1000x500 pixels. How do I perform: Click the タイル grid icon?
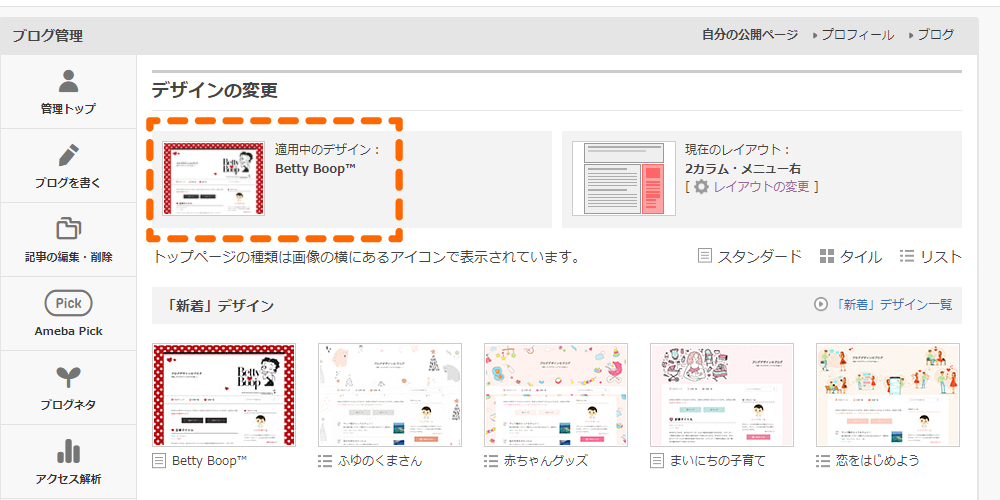click(x=827, y=256)
